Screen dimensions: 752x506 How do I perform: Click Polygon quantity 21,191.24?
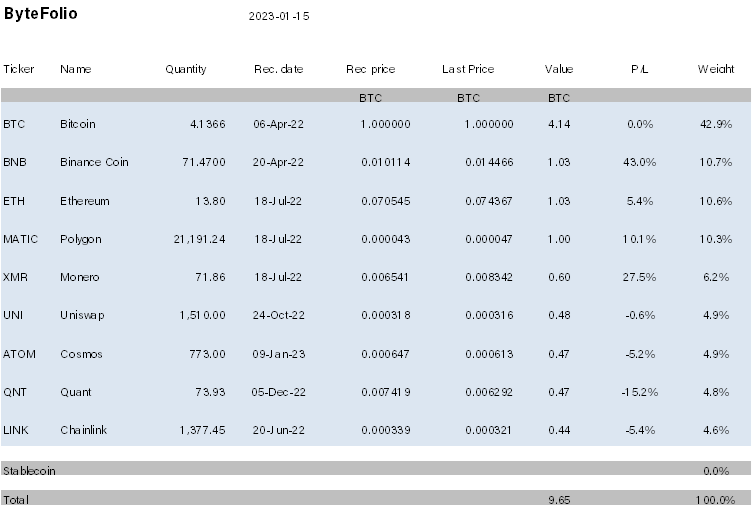tap(200, 239)
